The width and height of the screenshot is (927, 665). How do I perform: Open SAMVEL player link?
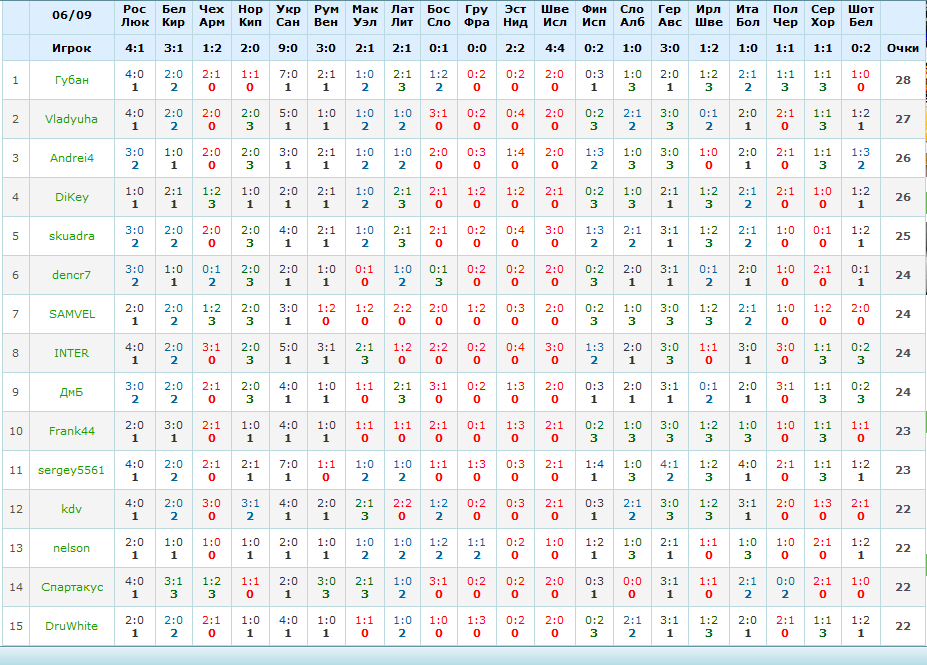tap(72, 314)
